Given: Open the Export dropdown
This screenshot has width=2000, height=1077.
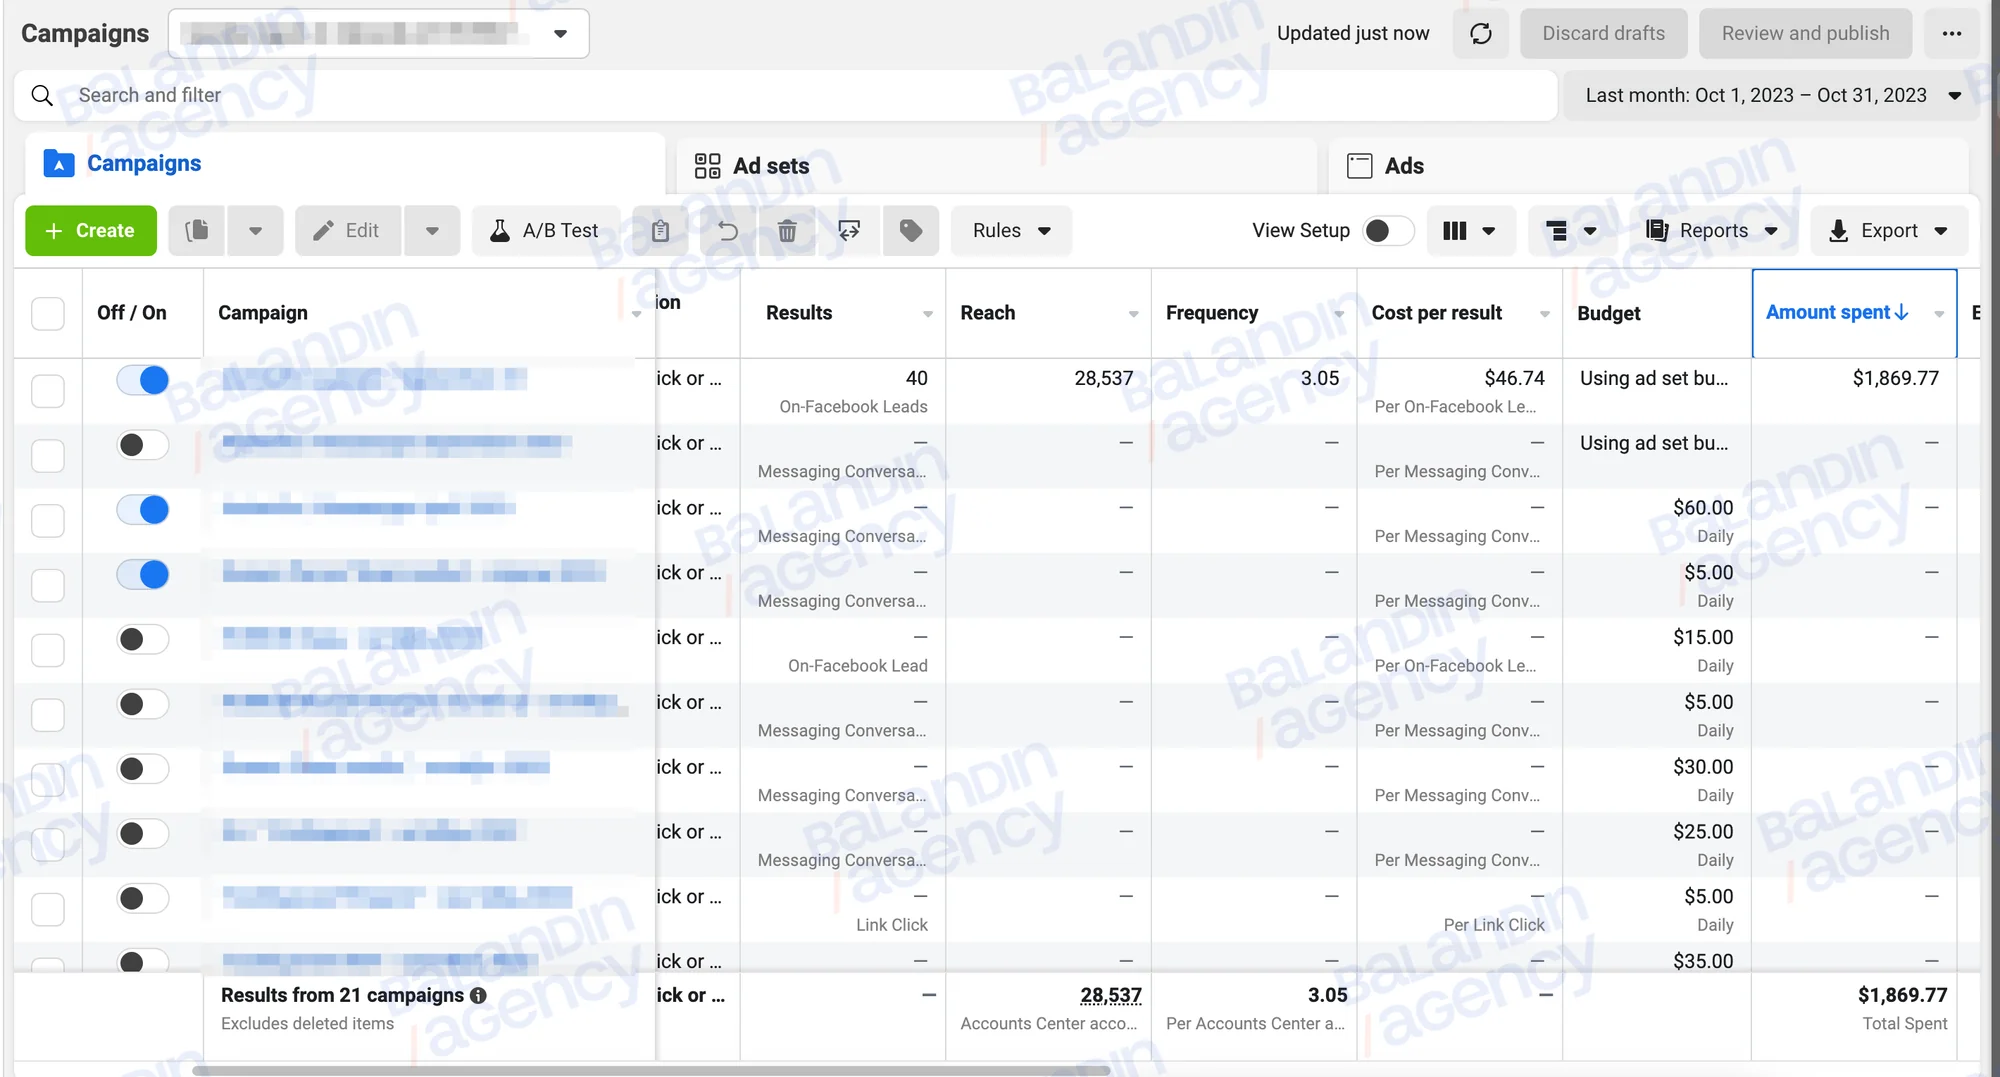Looking at the screenshot, I should 1889,231.
